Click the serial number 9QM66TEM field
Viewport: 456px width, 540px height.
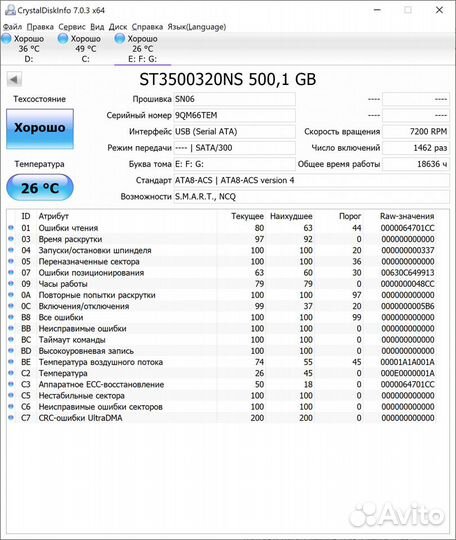[x=234, y=115]
